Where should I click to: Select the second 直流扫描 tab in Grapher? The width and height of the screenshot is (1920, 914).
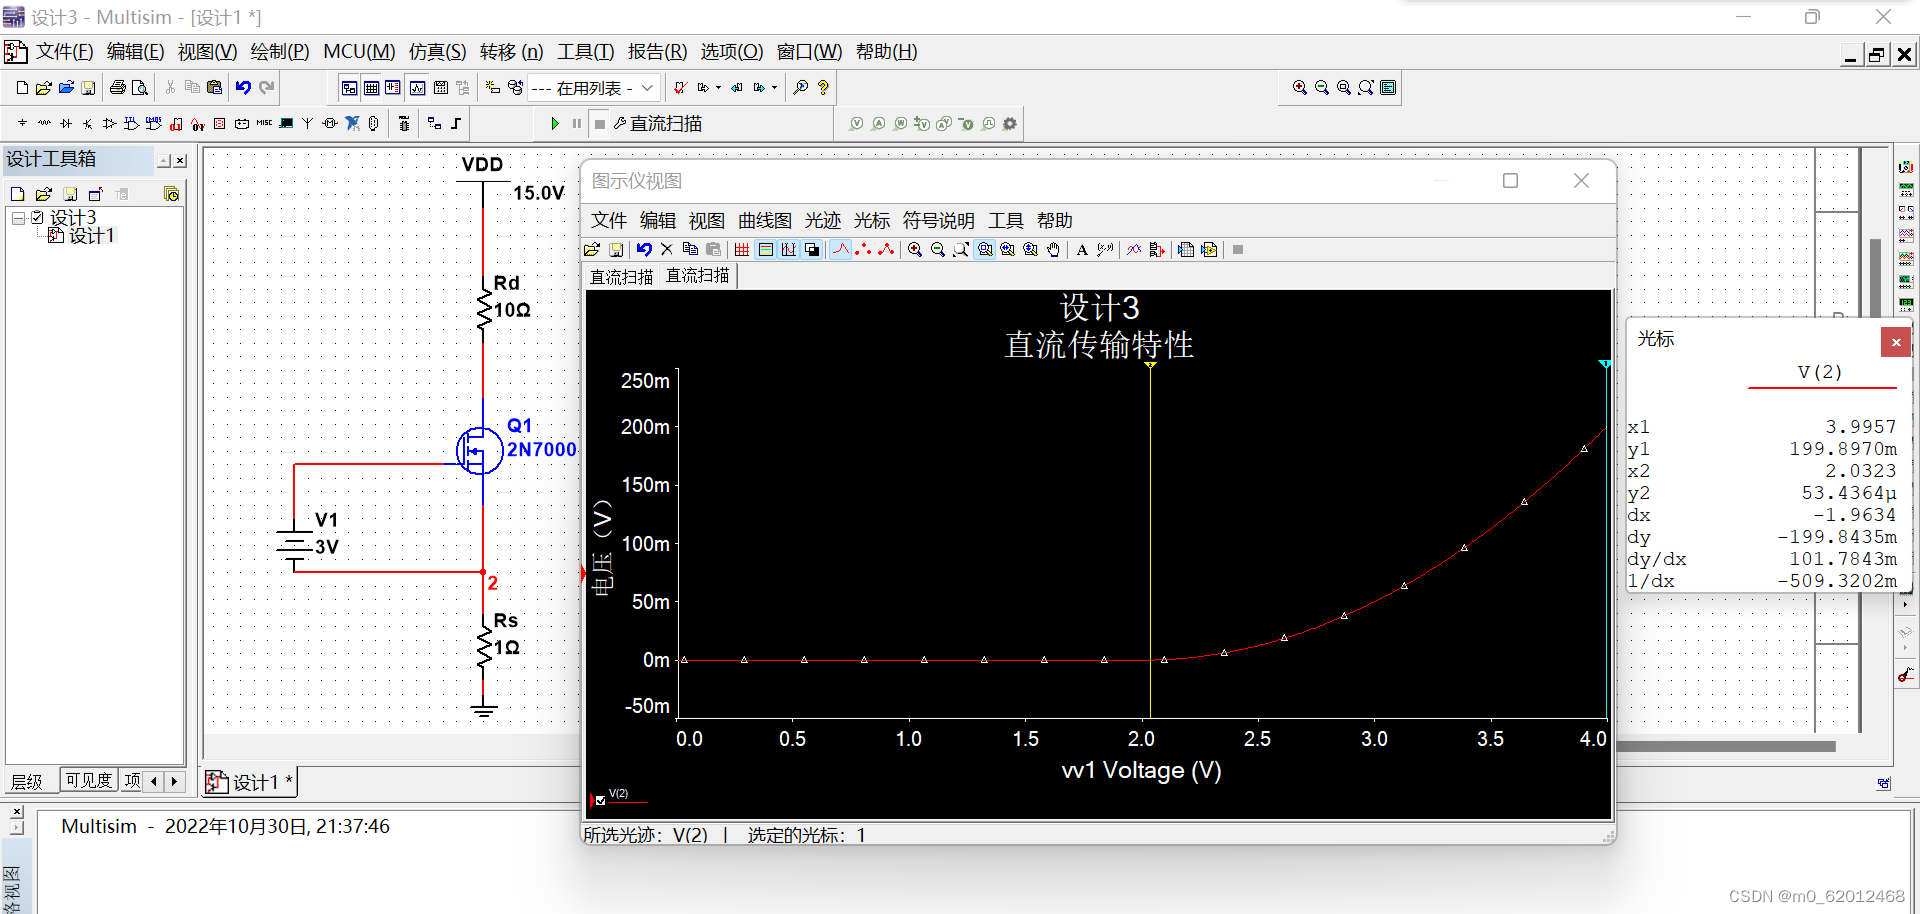pos(698,276)
